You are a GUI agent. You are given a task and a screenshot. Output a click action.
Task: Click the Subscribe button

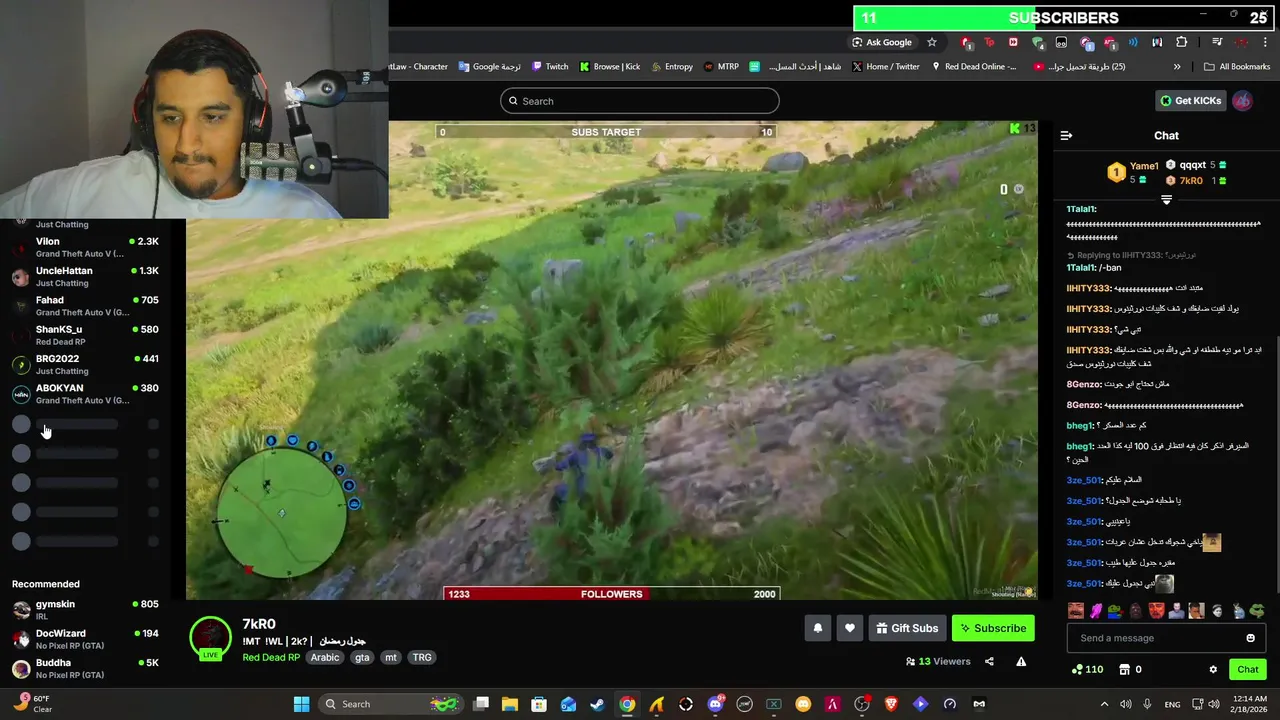pyautogui.click(x=993, y=628)
